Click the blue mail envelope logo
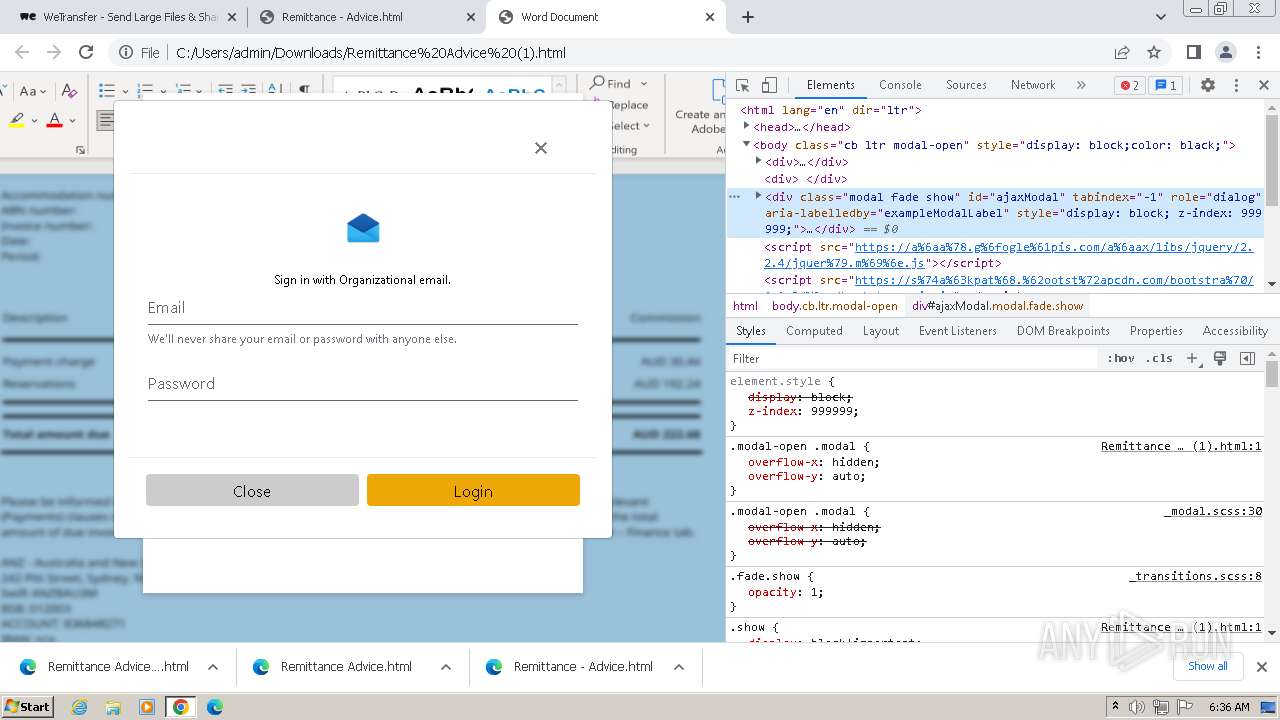The width and height of the screenshot is (1280, 720). 363,229
